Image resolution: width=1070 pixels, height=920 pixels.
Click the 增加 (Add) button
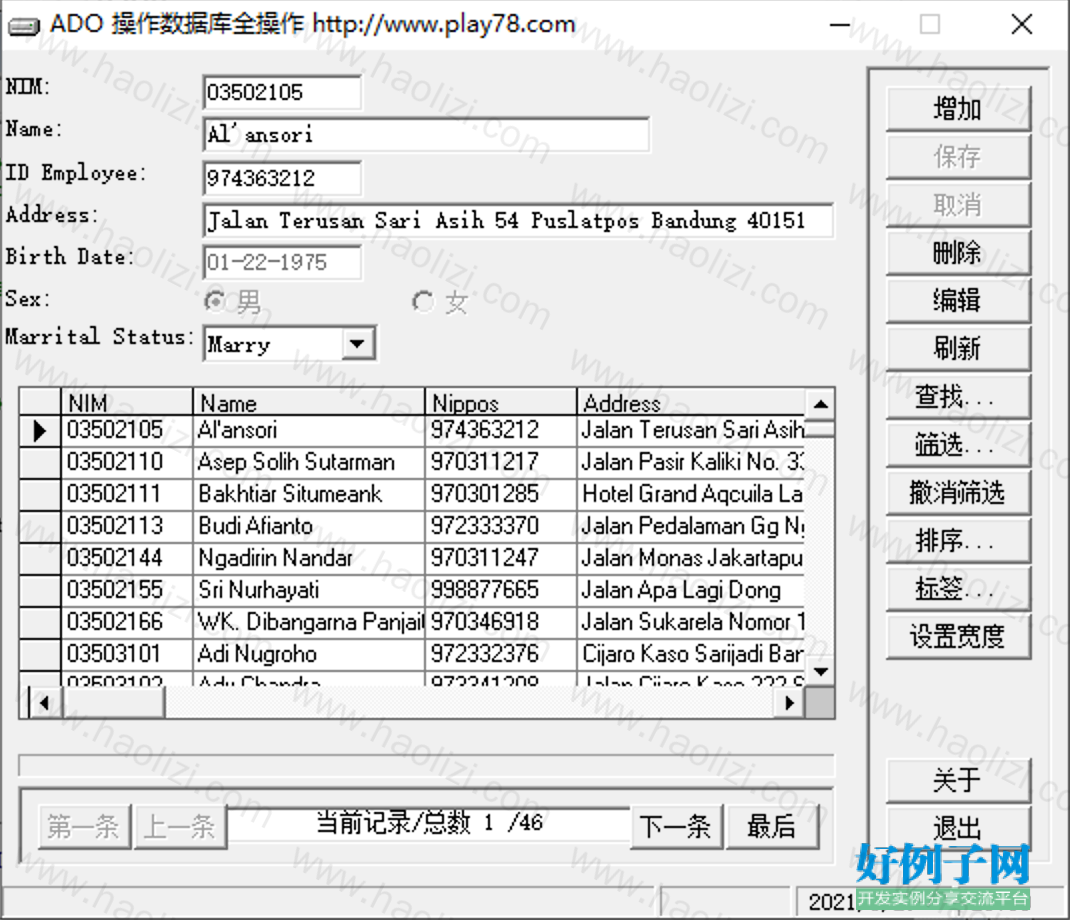coord(958,109)
